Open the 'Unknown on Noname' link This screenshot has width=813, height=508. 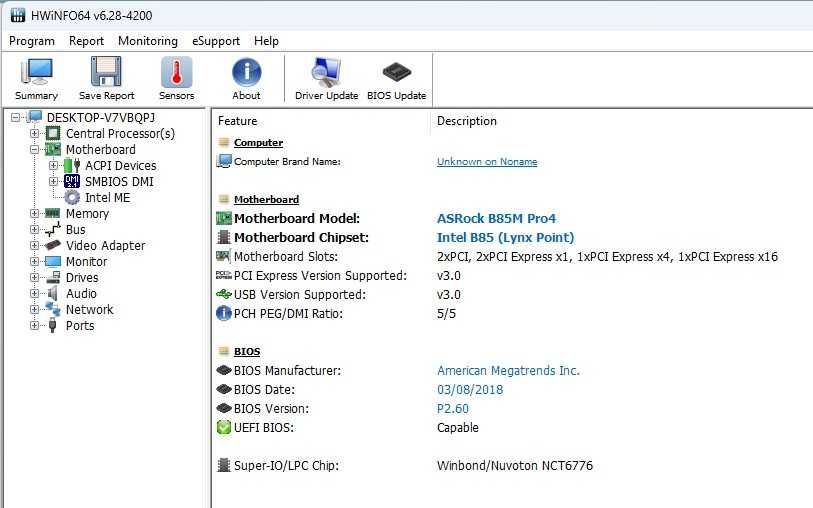[x=487, y=162]
